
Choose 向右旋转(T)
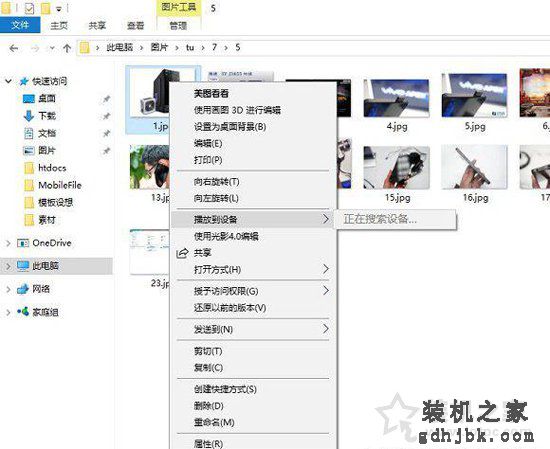point(216,182)
